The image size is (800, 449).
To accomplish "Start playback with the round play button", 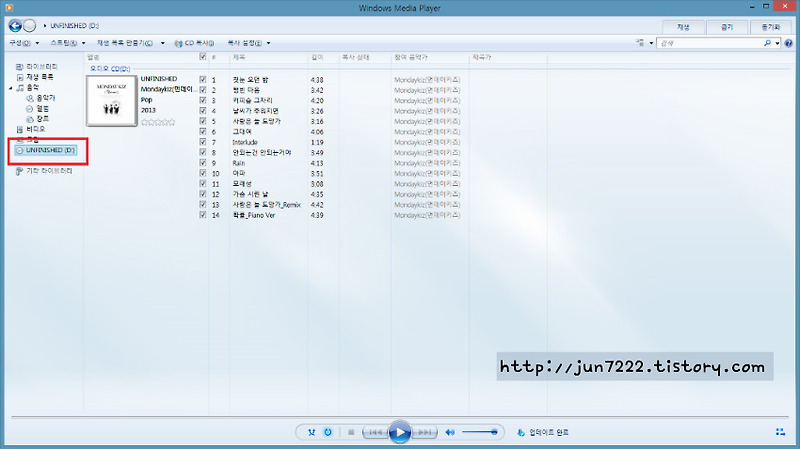I will (400, 432).
